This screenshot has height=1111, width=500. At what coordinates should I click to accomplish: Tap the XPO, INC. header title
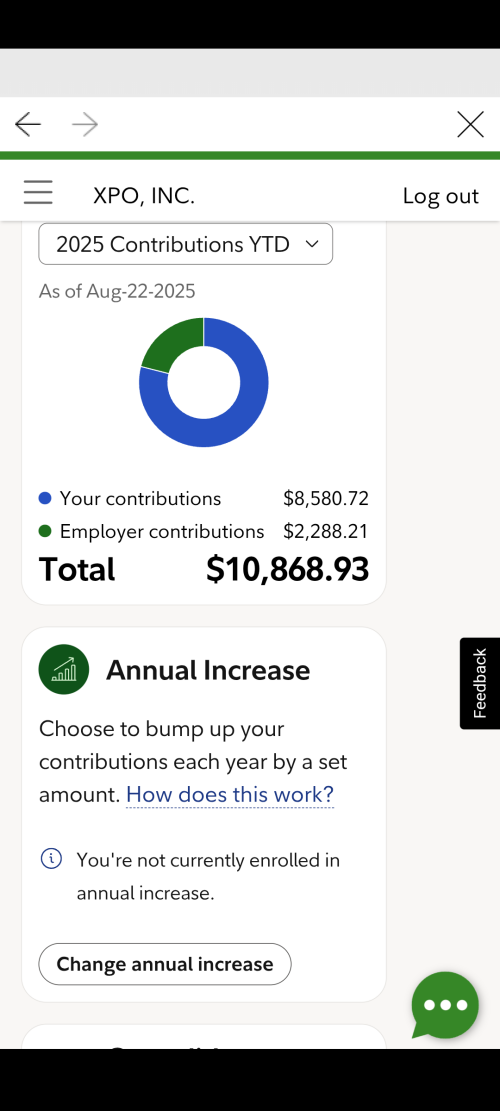(144, 196)
